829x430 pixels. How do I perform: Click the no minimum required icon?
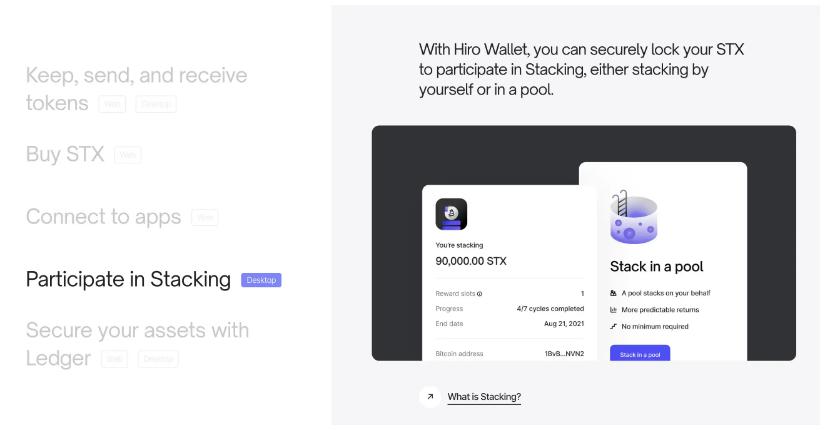pos(613,326)
